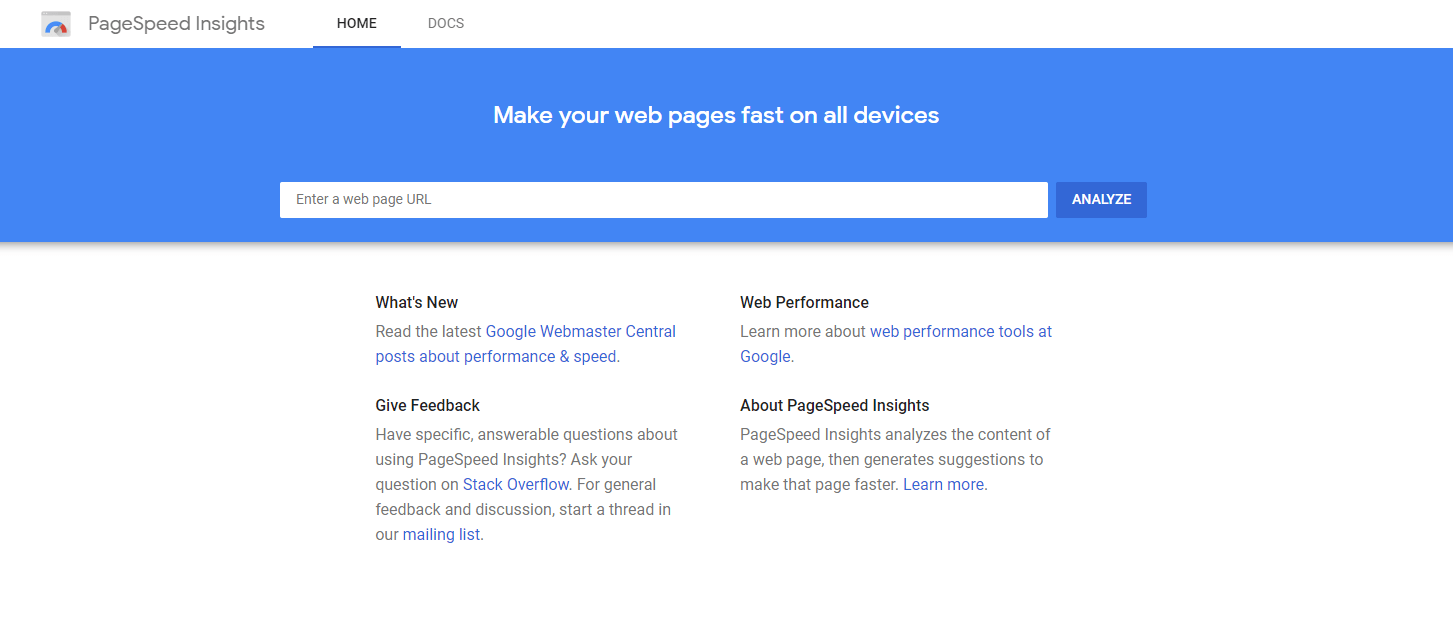Click the 'What's New' heading
1453x630 pixels.
(x=417, y=303)
